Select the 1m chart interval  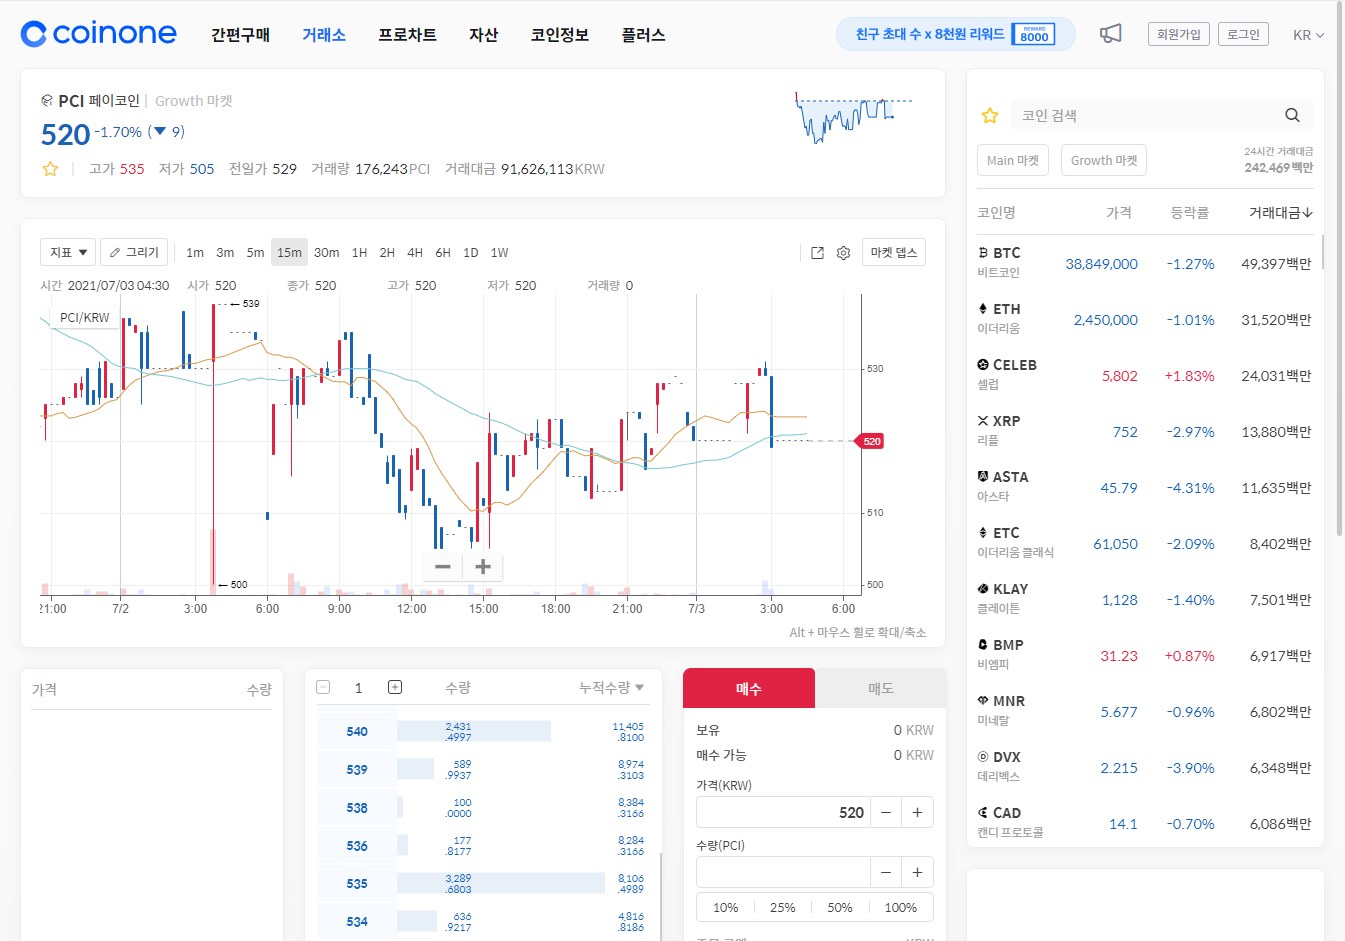195,253
